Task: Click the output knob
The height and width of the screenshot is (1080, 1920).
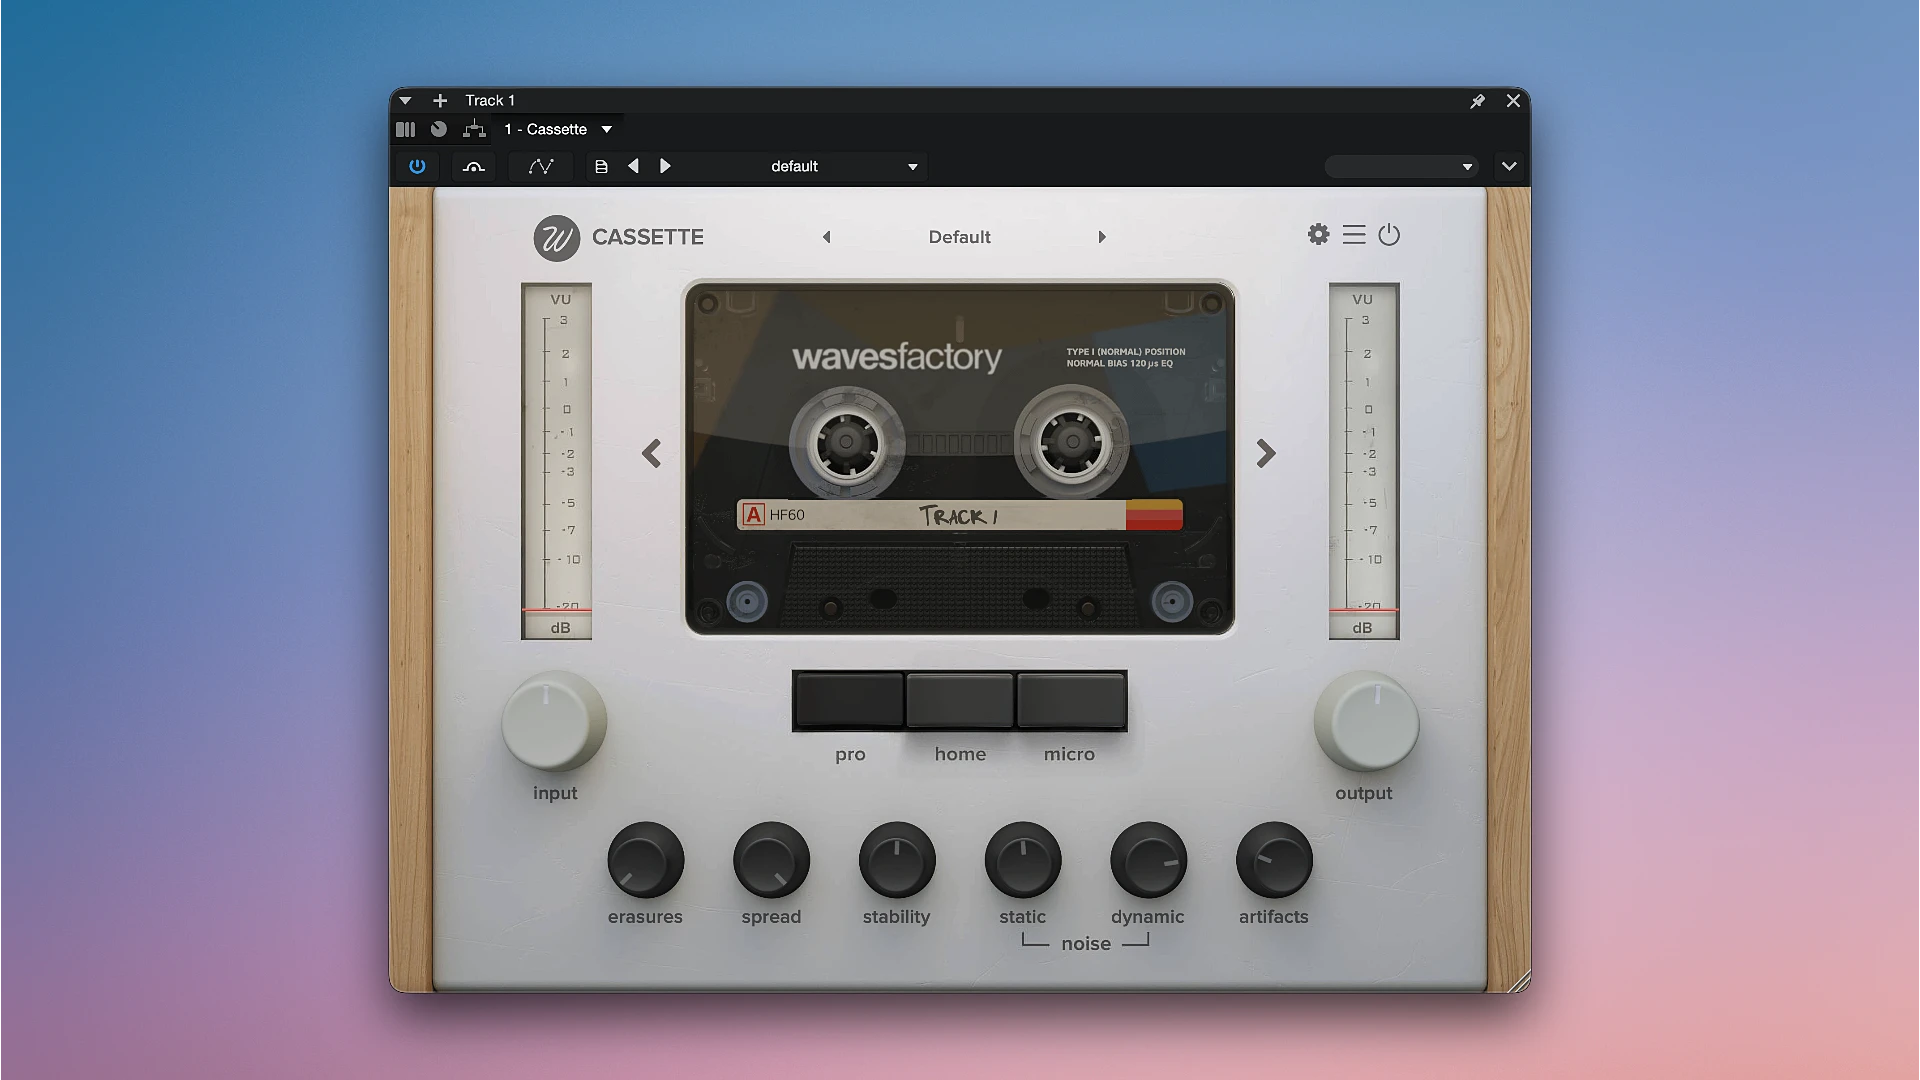Action: coord(1366,722)
